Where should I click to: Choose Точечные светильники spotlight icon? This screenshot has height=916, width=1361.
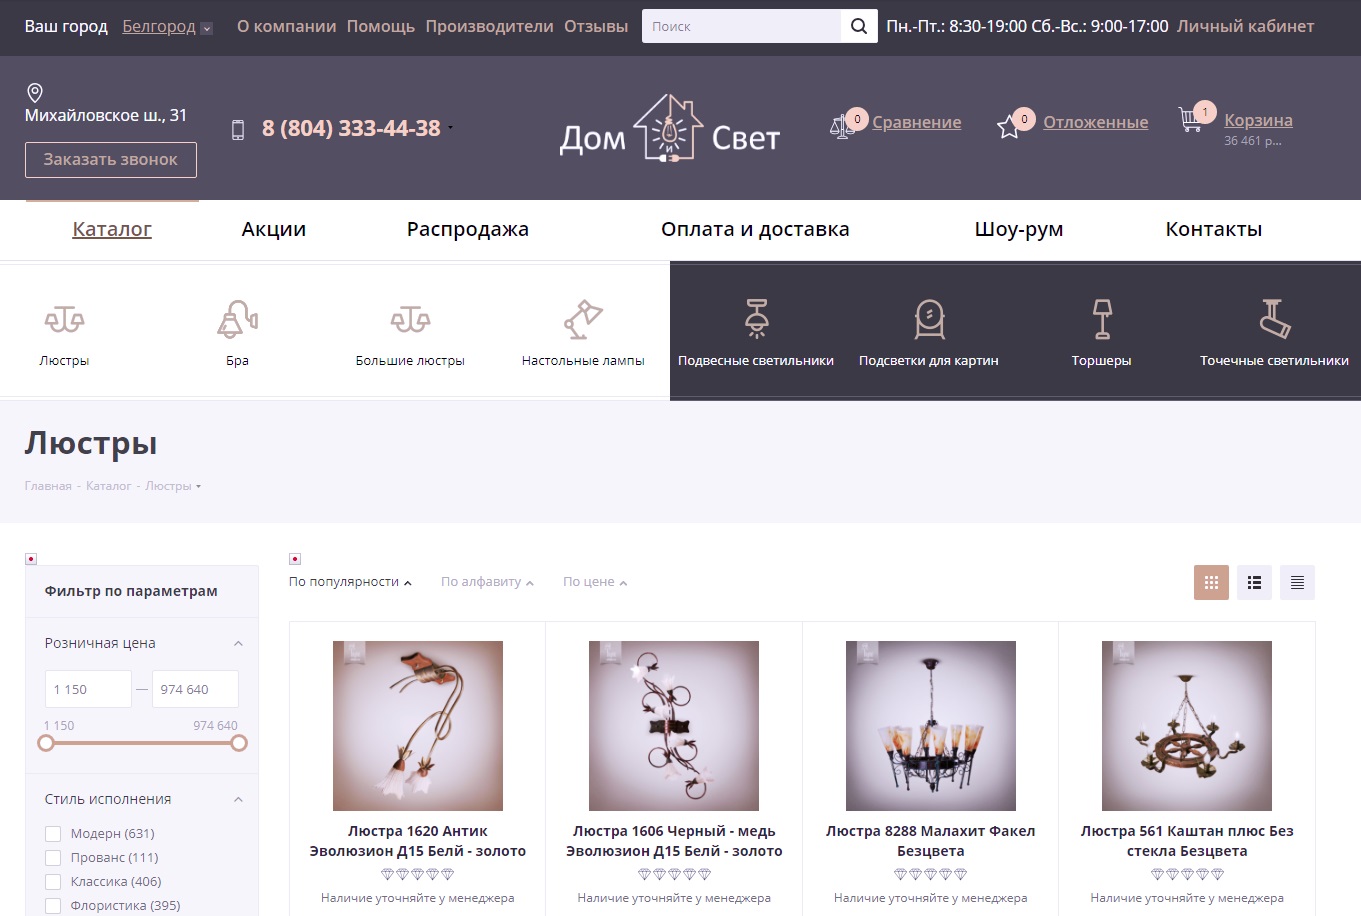(x=1274, y=320)
